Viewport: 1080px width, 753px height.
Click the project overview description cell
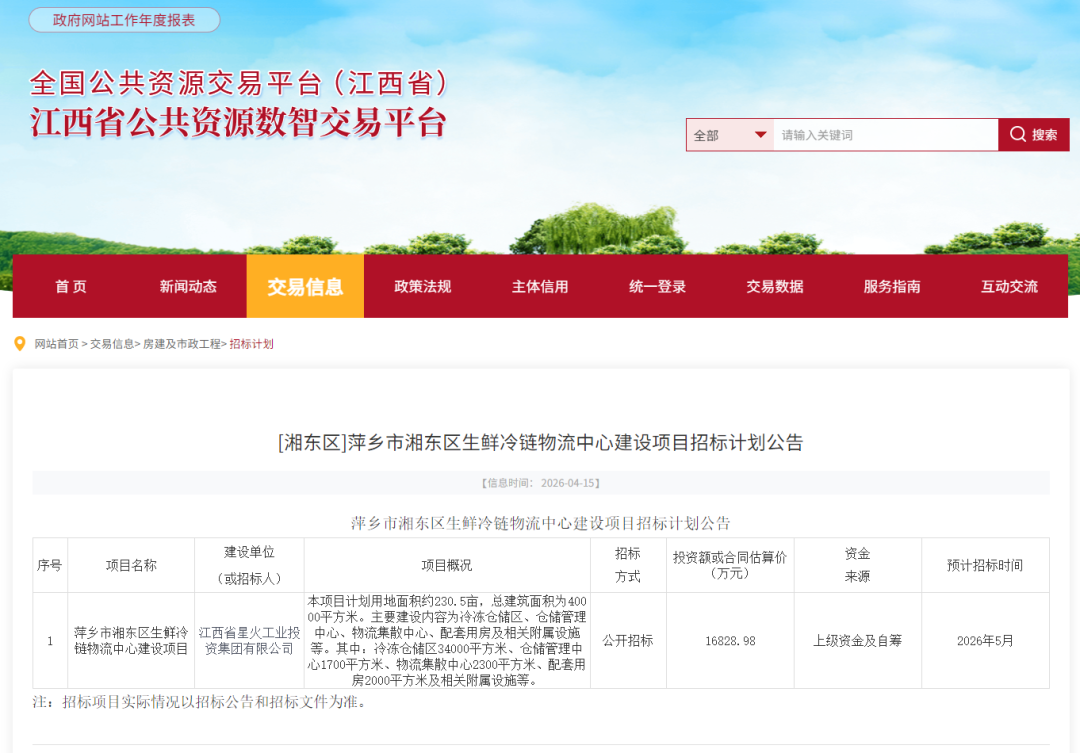point(447,641)
